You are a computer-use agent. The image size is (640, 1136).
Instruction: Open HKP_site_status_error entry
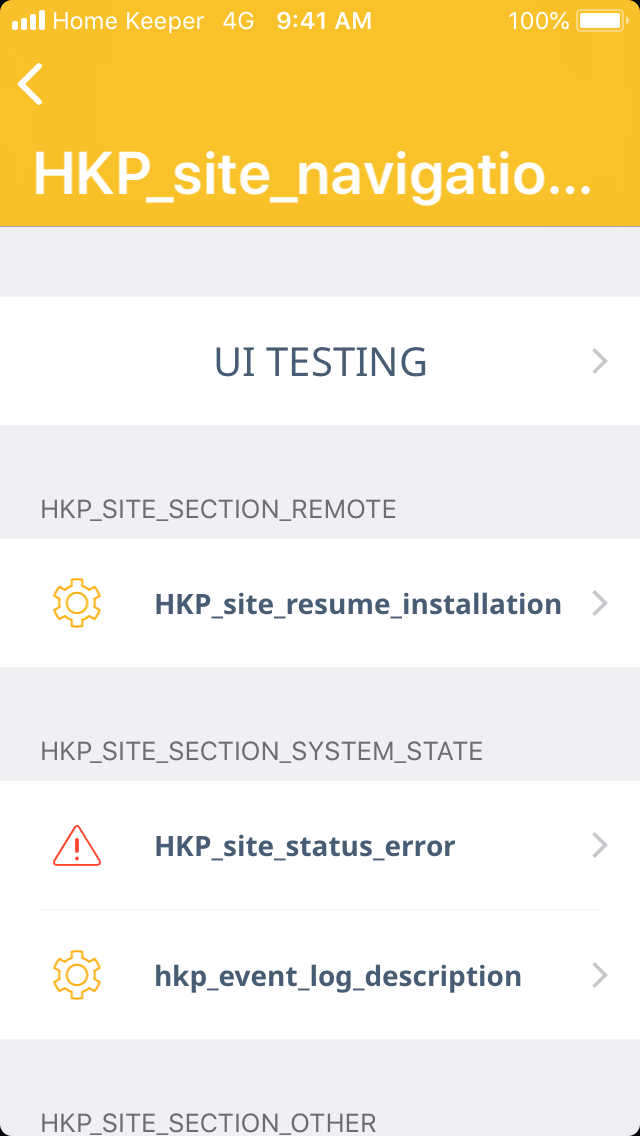(305, 846)
